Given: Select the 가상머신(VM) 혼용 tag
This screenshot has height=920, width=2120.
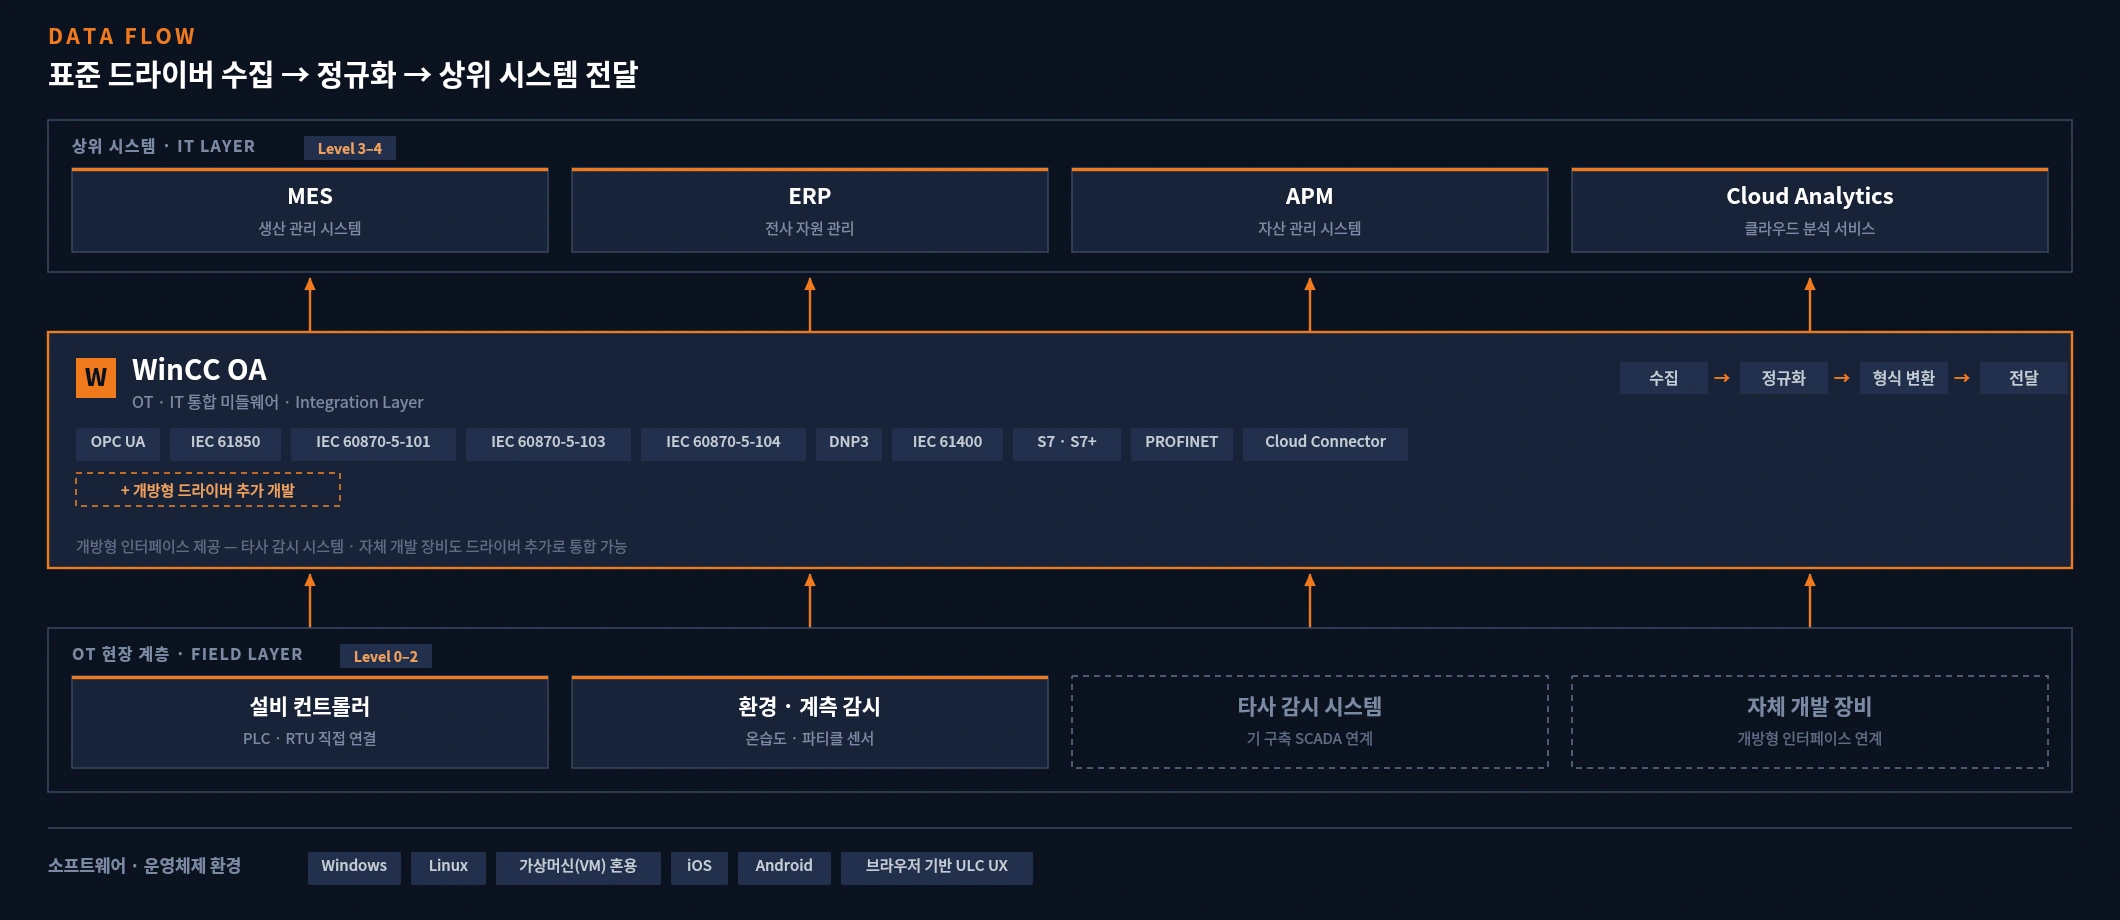Looking at the screenshot, I should pos(578,867).
